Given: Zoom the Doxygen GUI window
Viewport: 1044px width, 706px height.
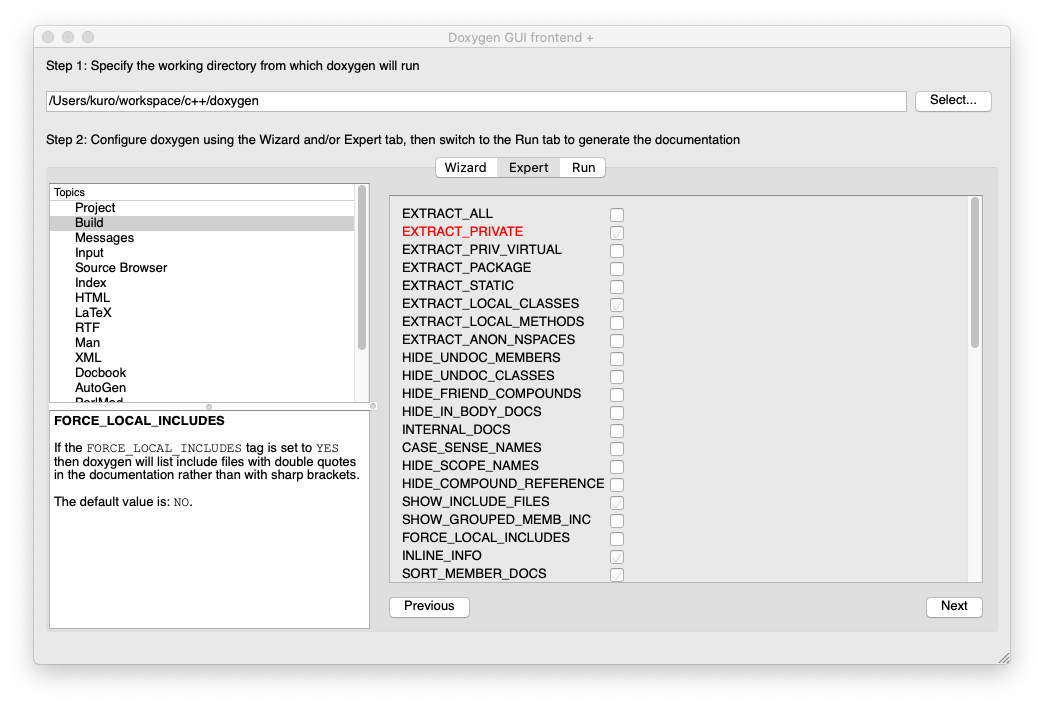Looking at the screenshot, I should point(88,37).
